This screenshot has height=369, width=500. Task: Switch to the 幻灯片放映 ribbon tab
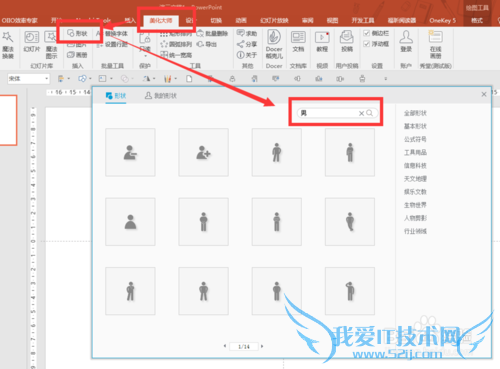[x=274, y=20]
